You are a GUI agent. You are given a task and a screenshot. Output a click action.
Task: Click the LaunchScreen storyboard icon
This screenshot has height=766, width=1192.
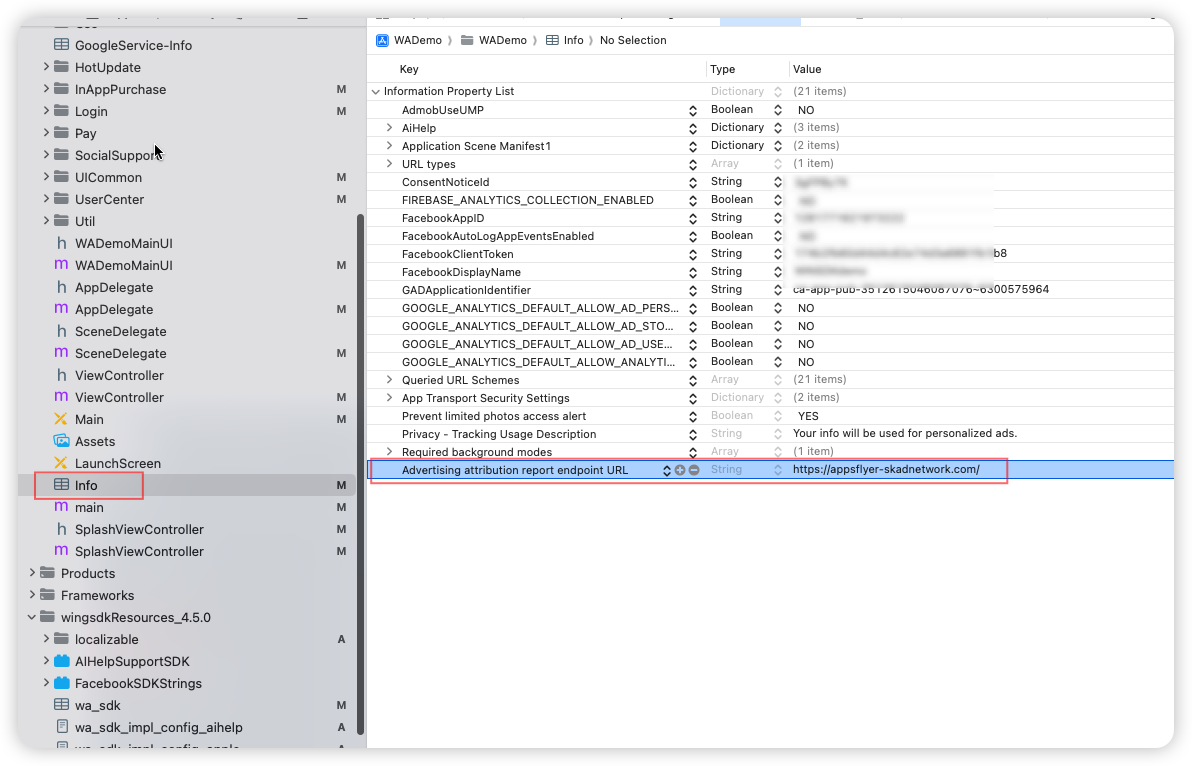click(61, 463)
